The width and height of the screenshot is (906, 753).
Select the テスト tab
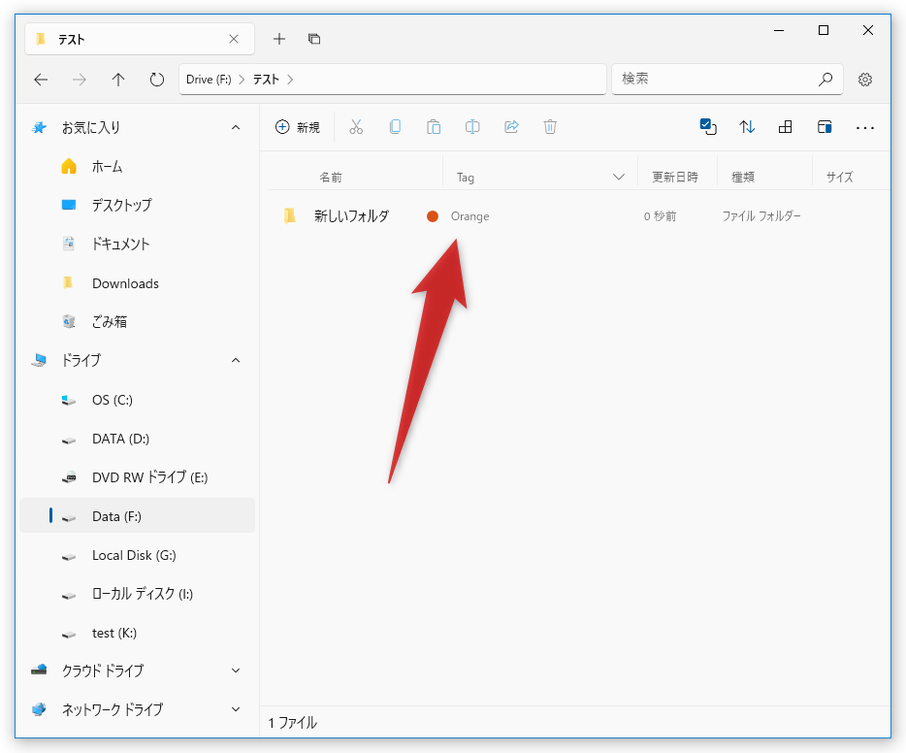click(x=139, y=39)
